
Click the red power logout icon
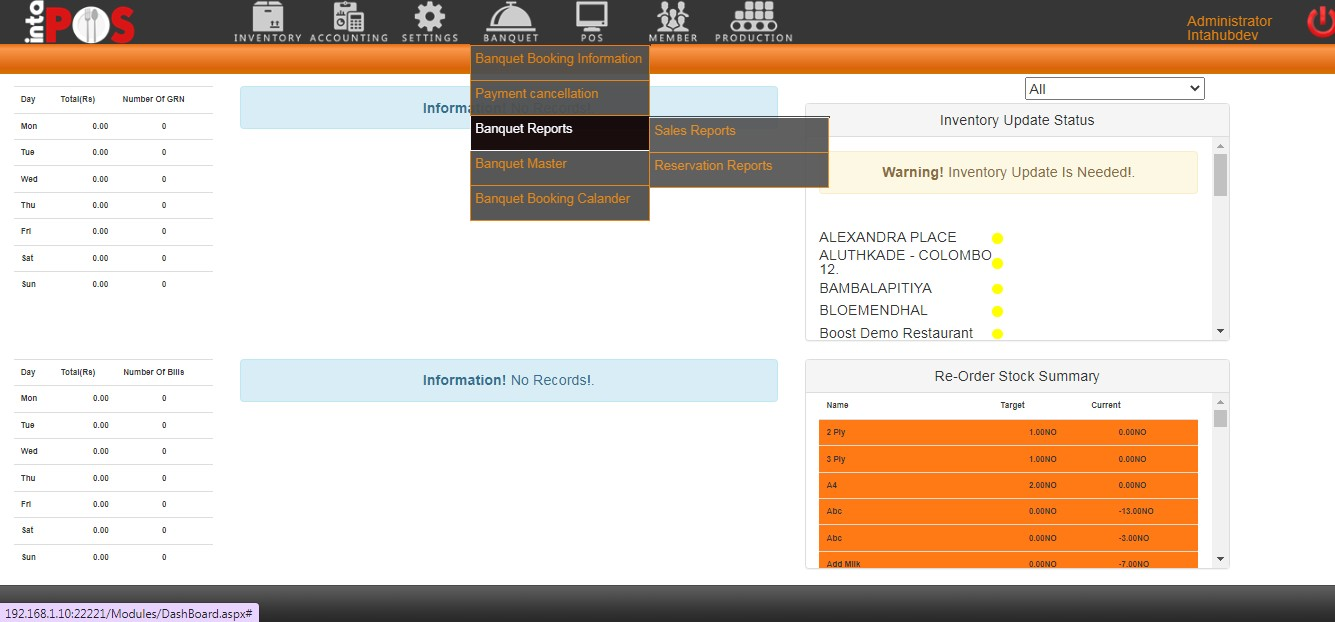tap(1320, 23)
